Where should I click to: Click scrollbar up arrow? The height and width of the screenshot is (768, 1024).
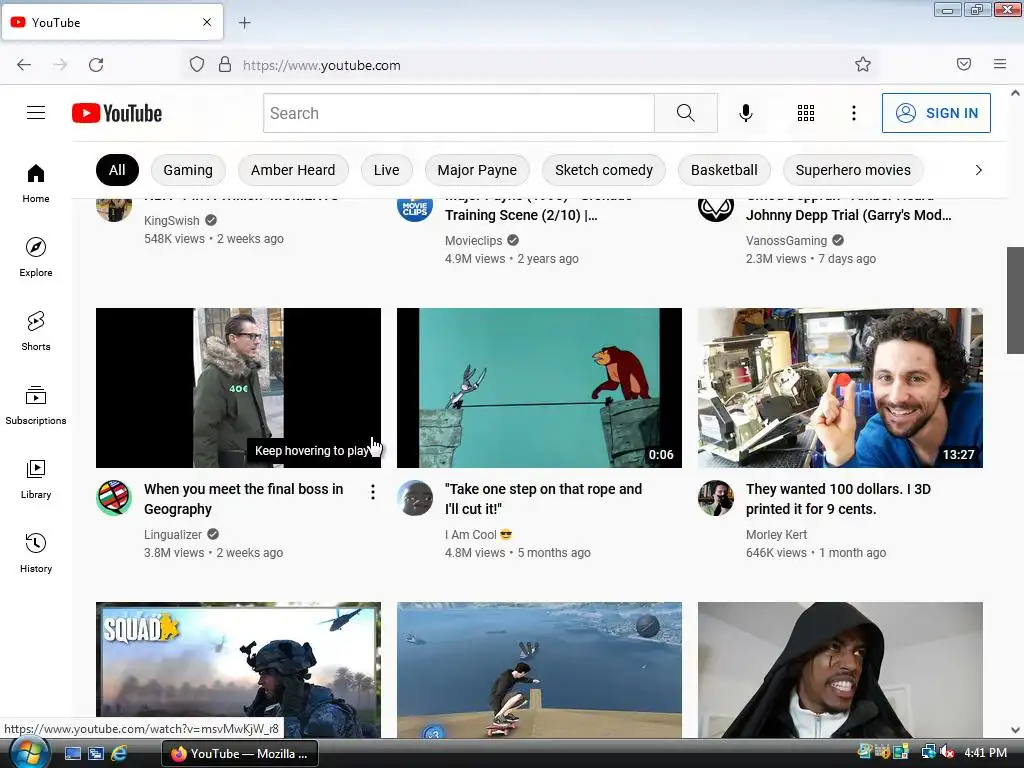pos(1016,93)
